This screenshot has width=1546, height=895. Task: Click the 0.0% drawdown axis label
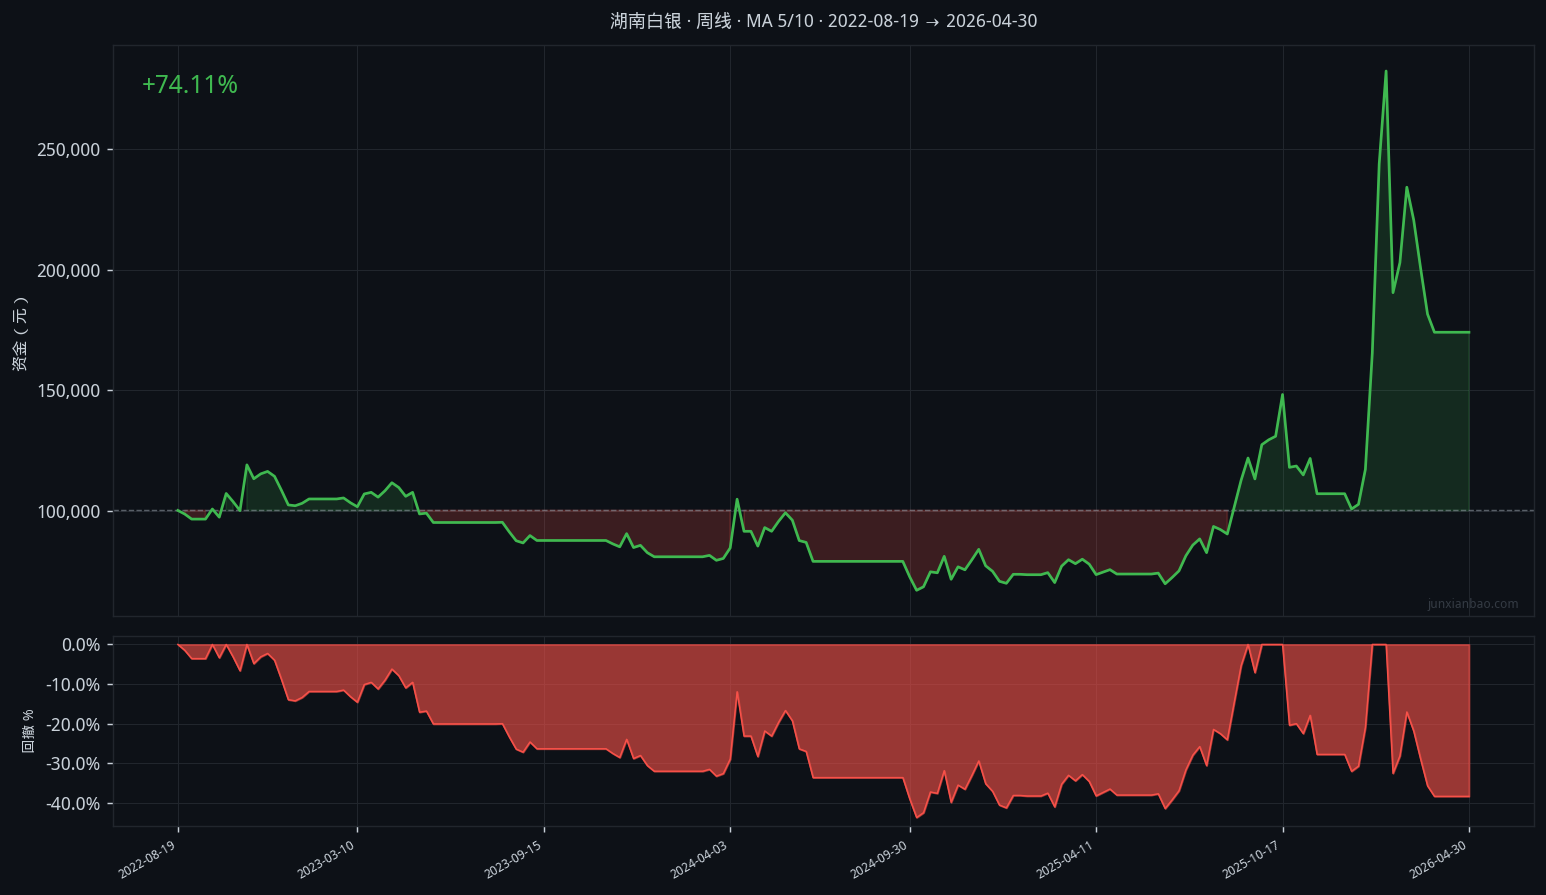(81, 645)
